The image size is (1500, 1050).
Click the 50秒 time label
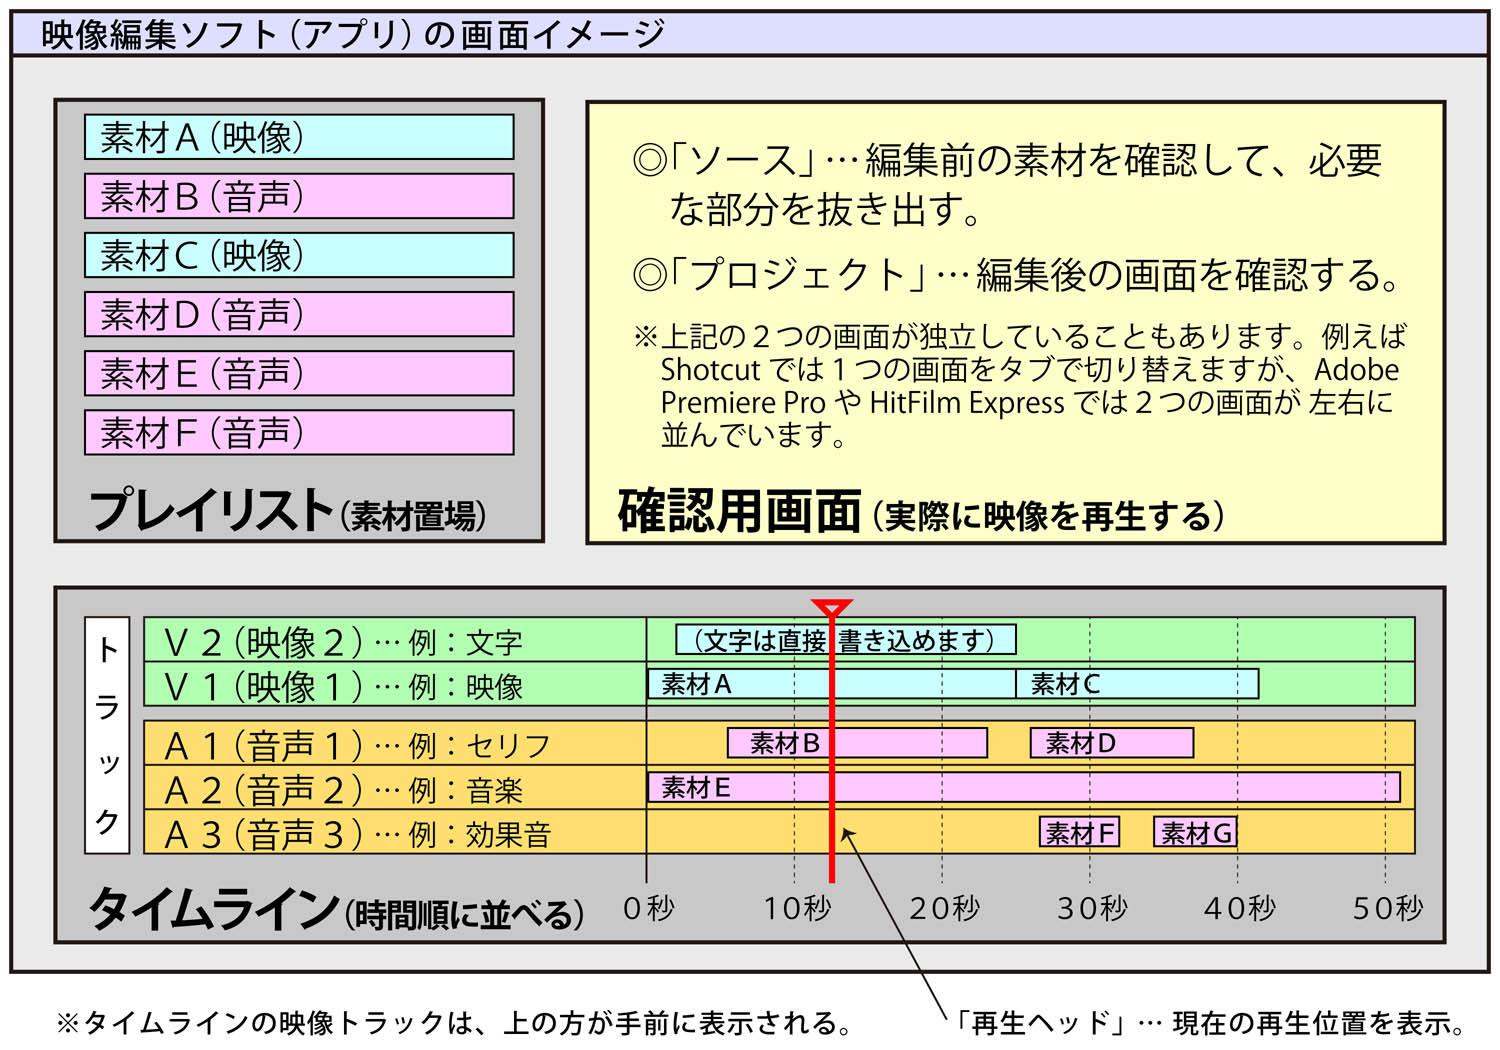coord(1388,908)
